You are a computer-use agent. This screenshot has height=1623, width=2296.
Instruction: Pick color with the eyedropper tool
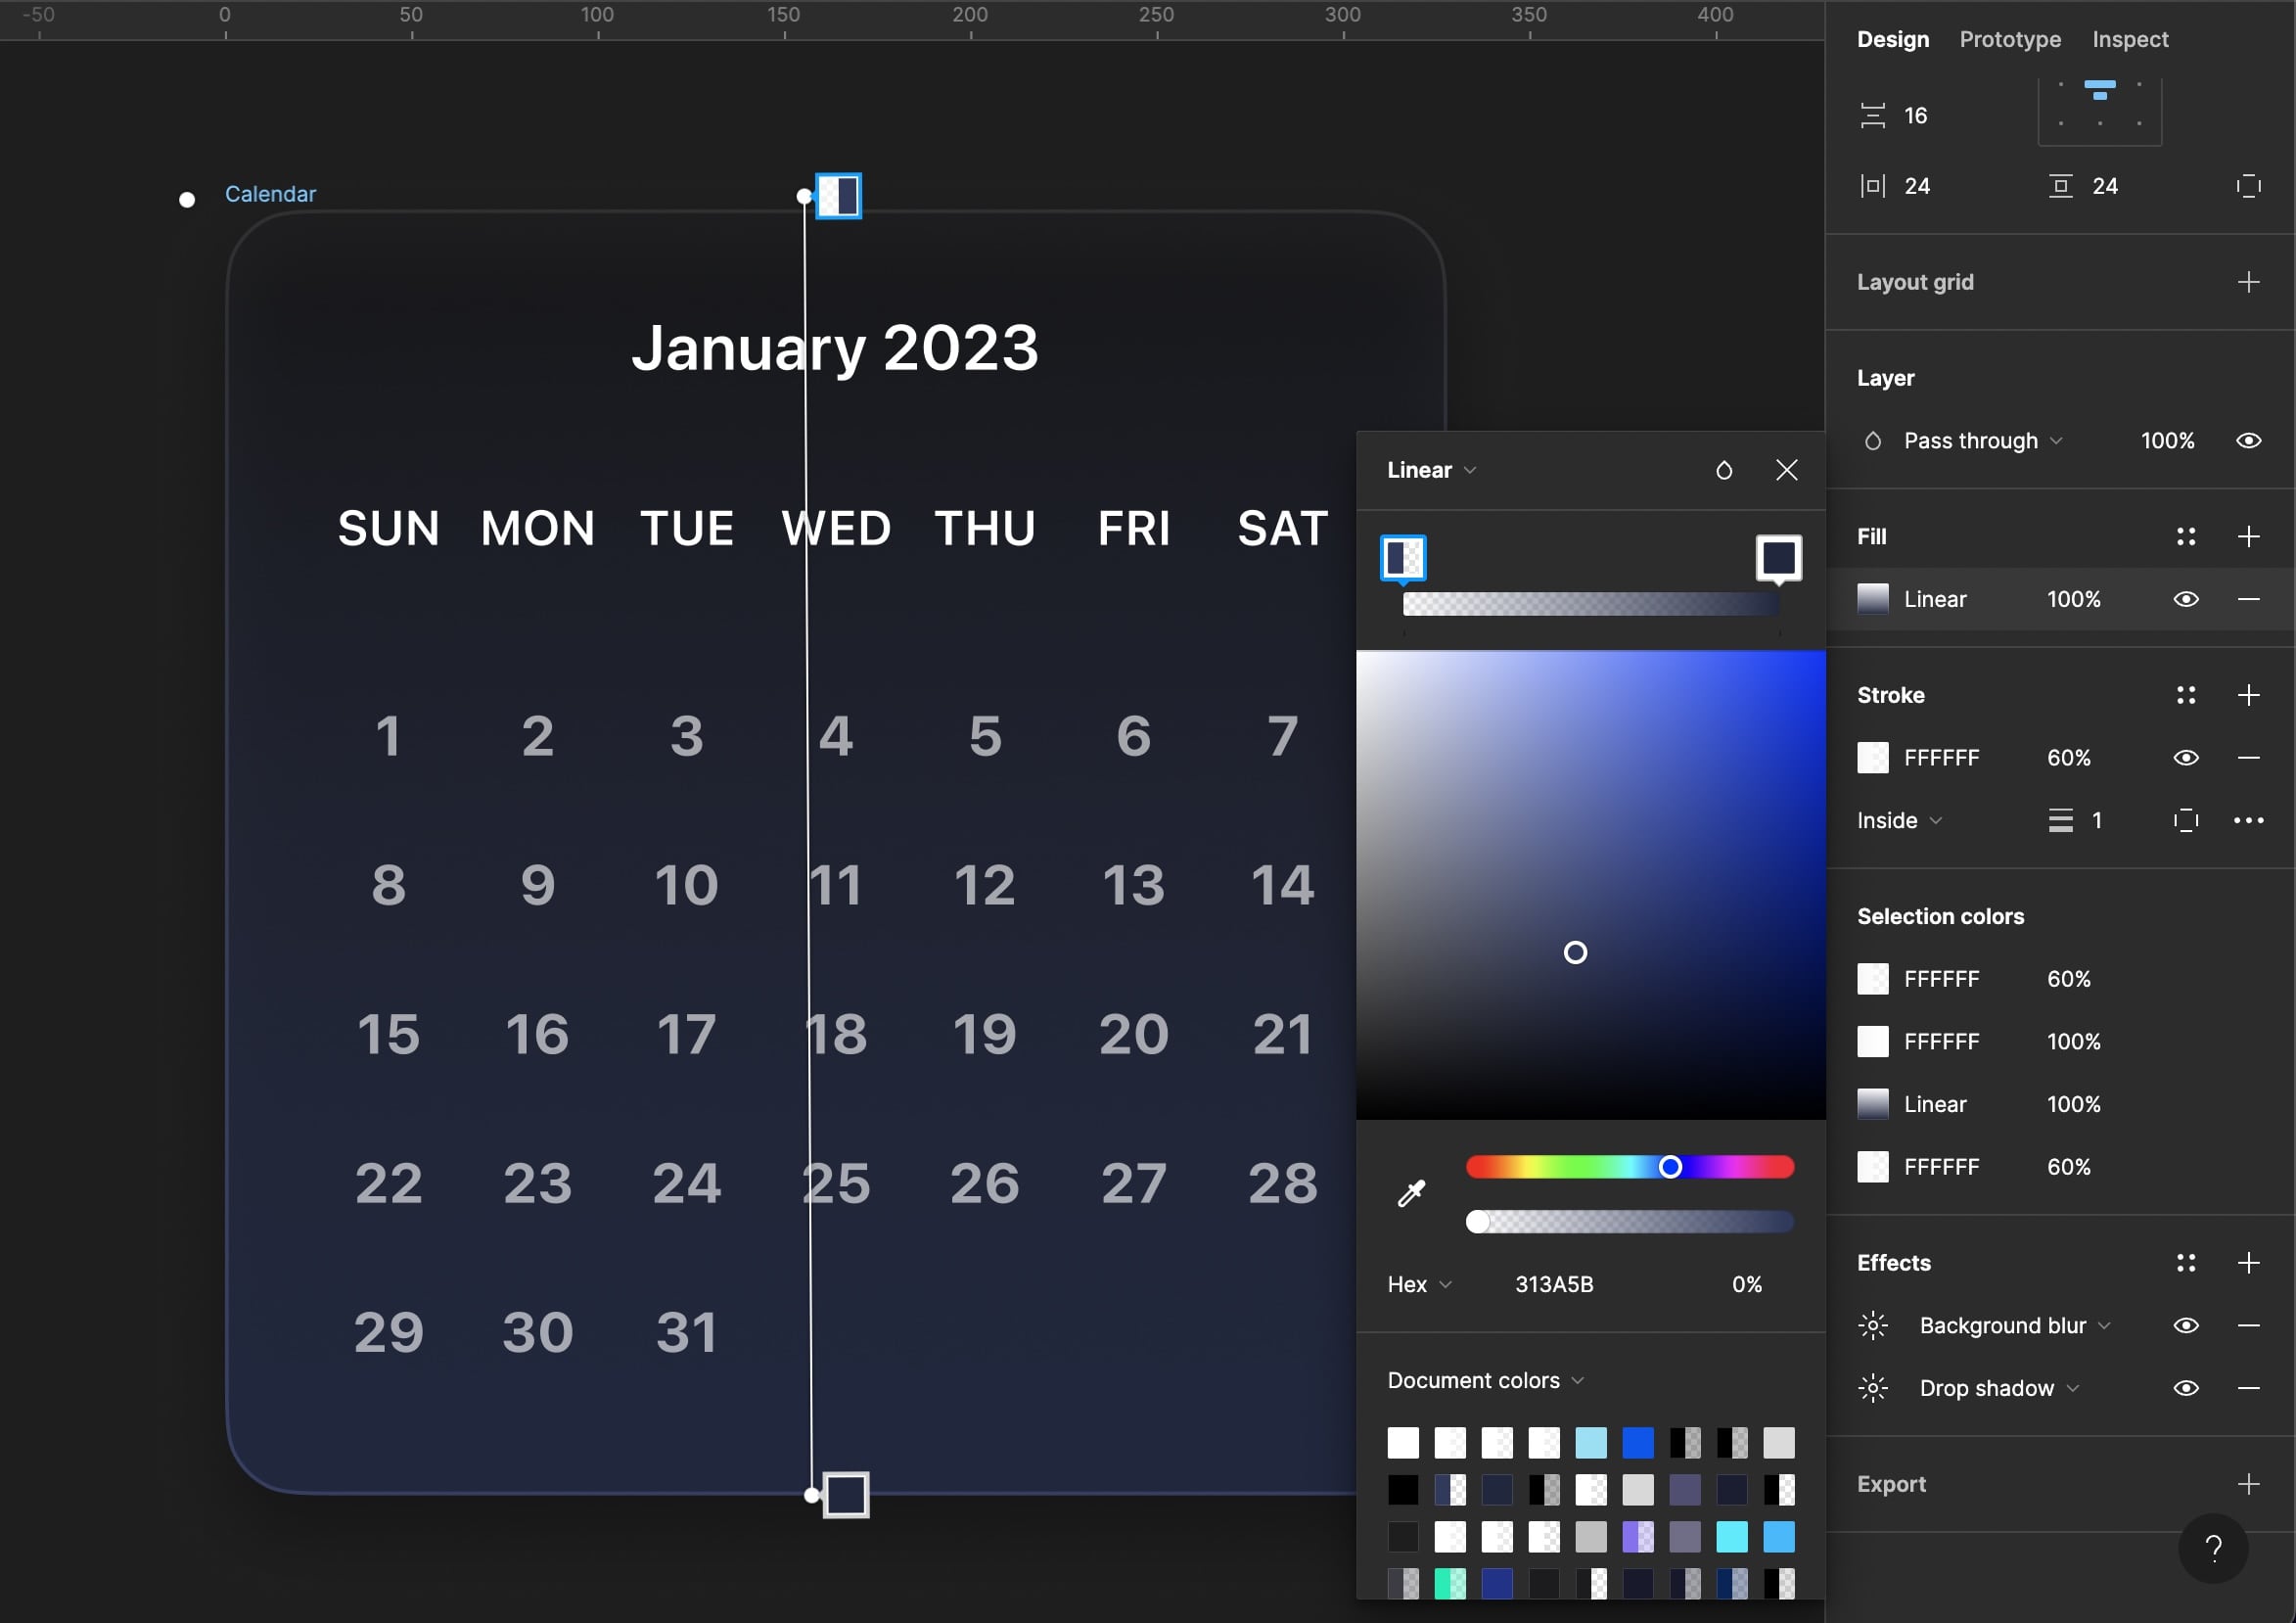(x=1410, y=1193)
